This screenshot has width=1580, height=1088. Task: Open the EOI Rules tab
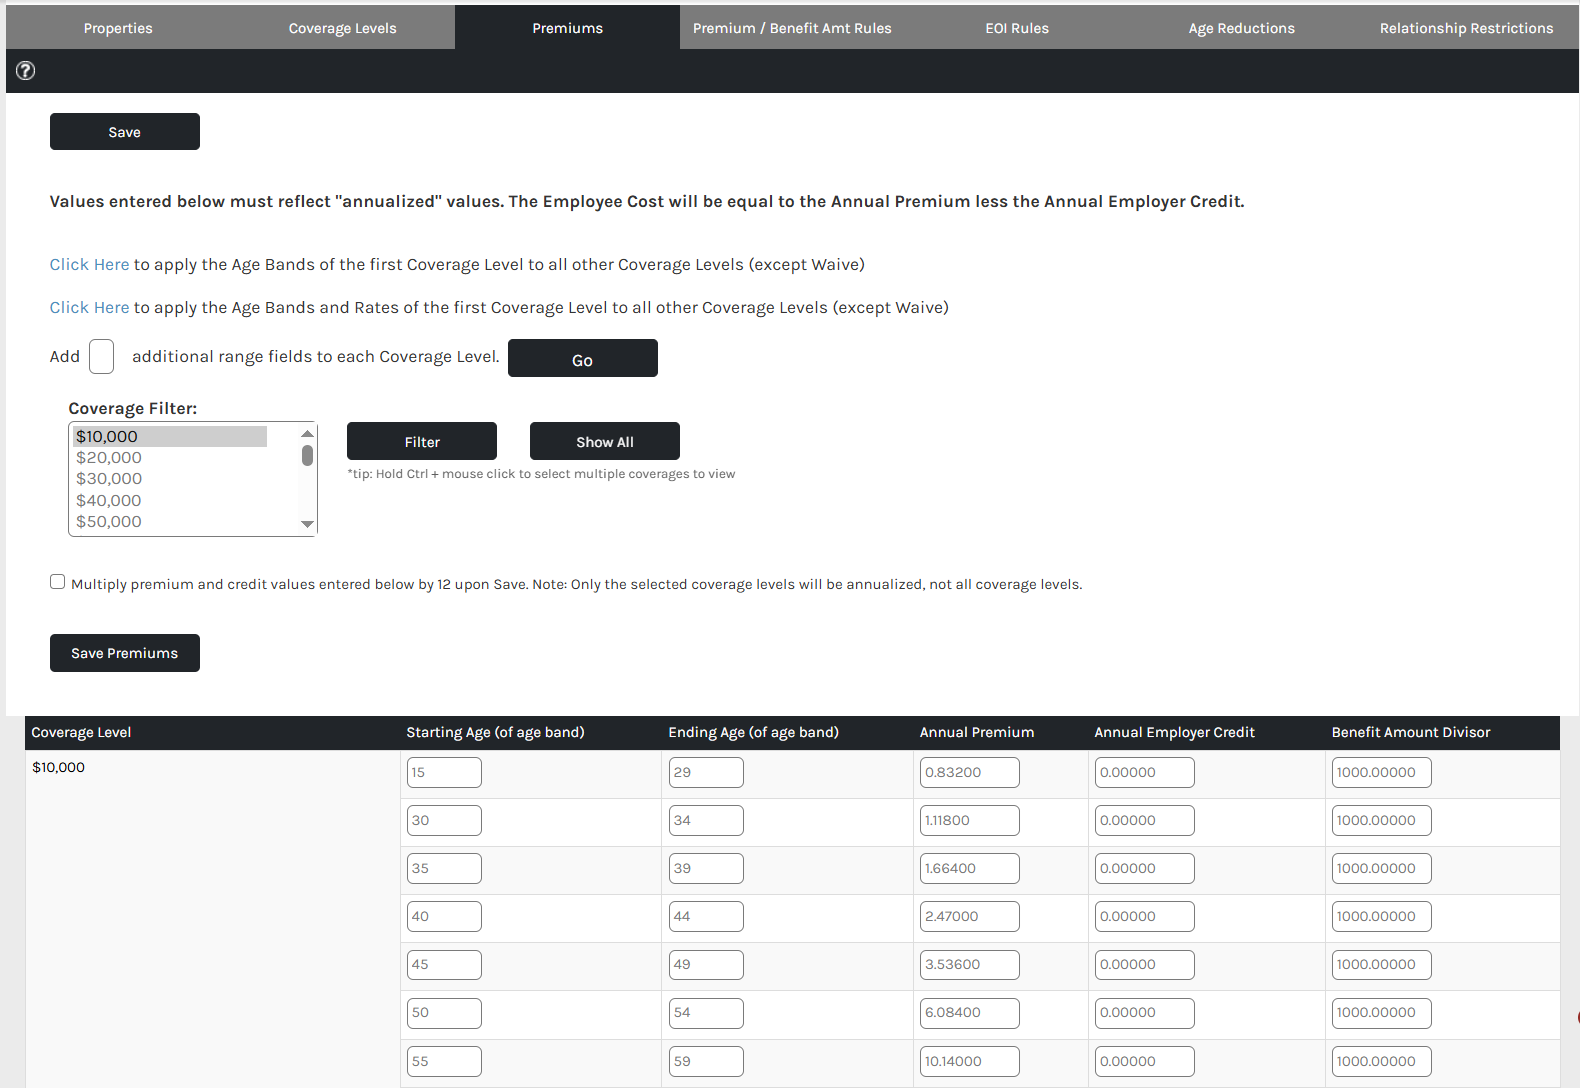[x=1017, y=27]
